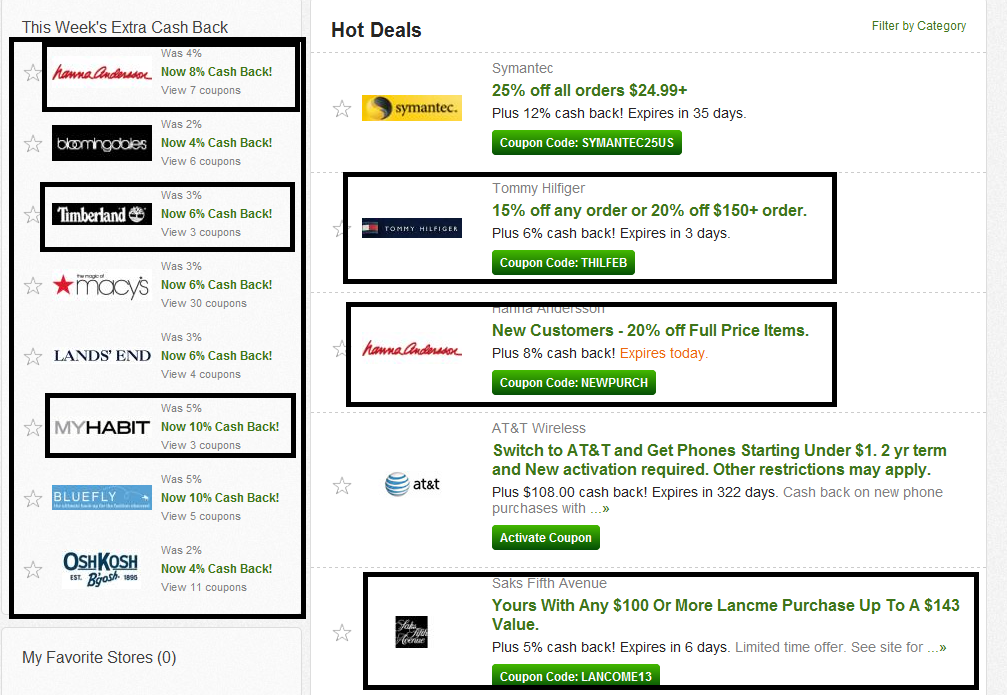Viewport: 1007px width, 695px height.
Task: Favorite Bloomingdale's with its star
Action: [33, 144]
